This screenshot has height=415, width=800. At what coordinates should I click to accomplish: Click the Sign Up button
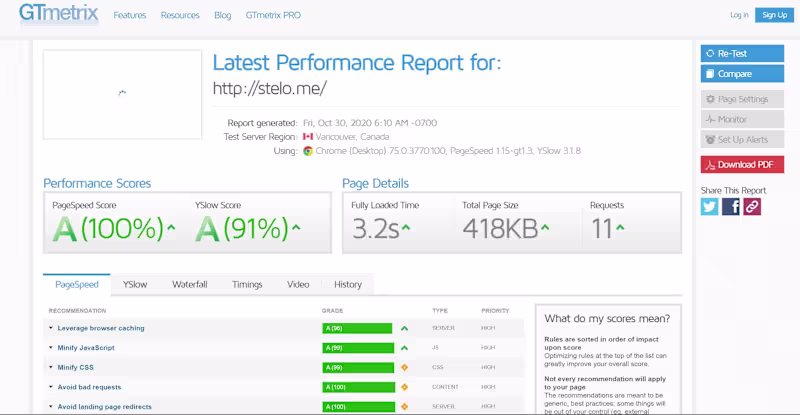point(774,15)
